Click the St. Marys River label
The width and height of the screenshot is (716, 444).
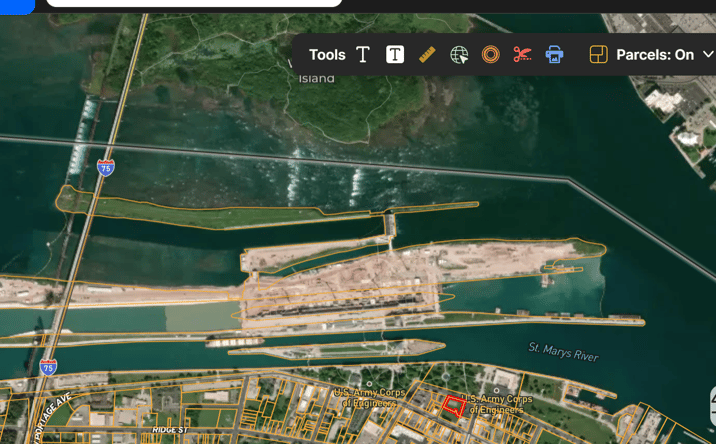[563, 352]
